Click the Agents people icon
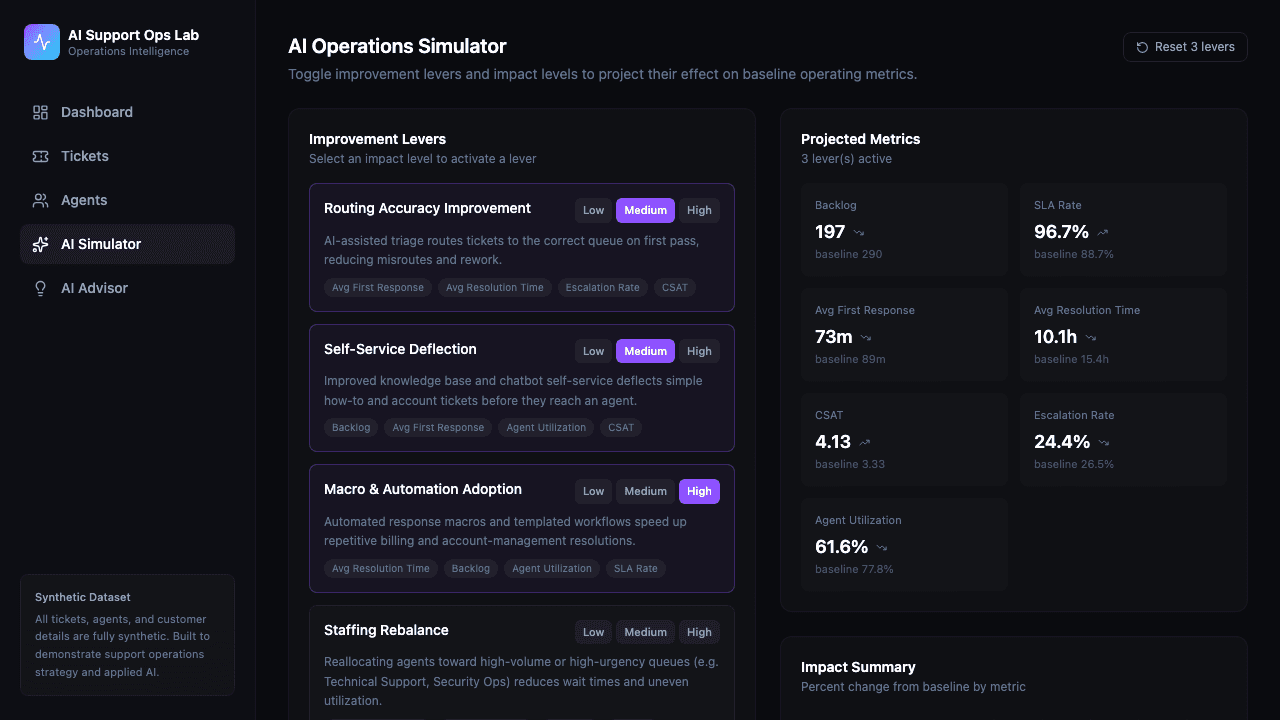The width and height of the screenshot is (1280, 720). (40, 200)
